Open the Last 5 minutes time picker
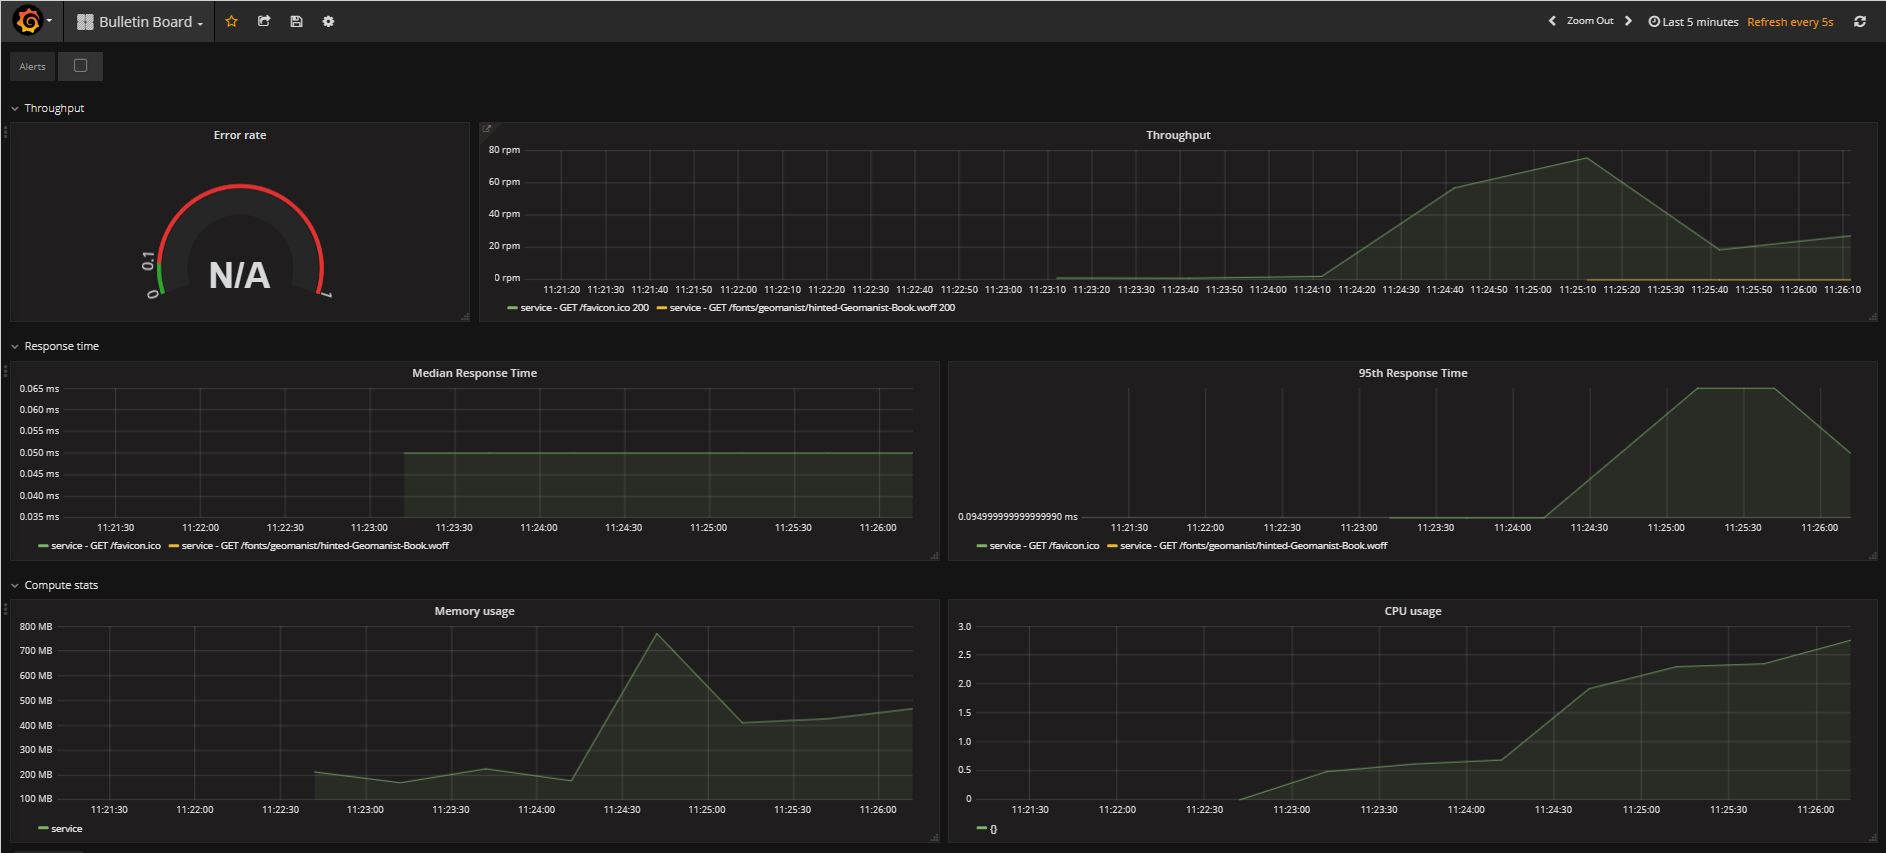The height and width of the screenshot is (853, 1886). coord(1693,22)
